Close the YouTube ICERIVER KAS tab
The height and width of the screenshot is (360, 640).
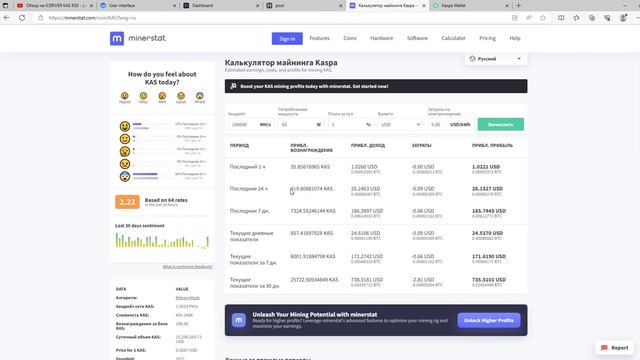click(91, 6)
